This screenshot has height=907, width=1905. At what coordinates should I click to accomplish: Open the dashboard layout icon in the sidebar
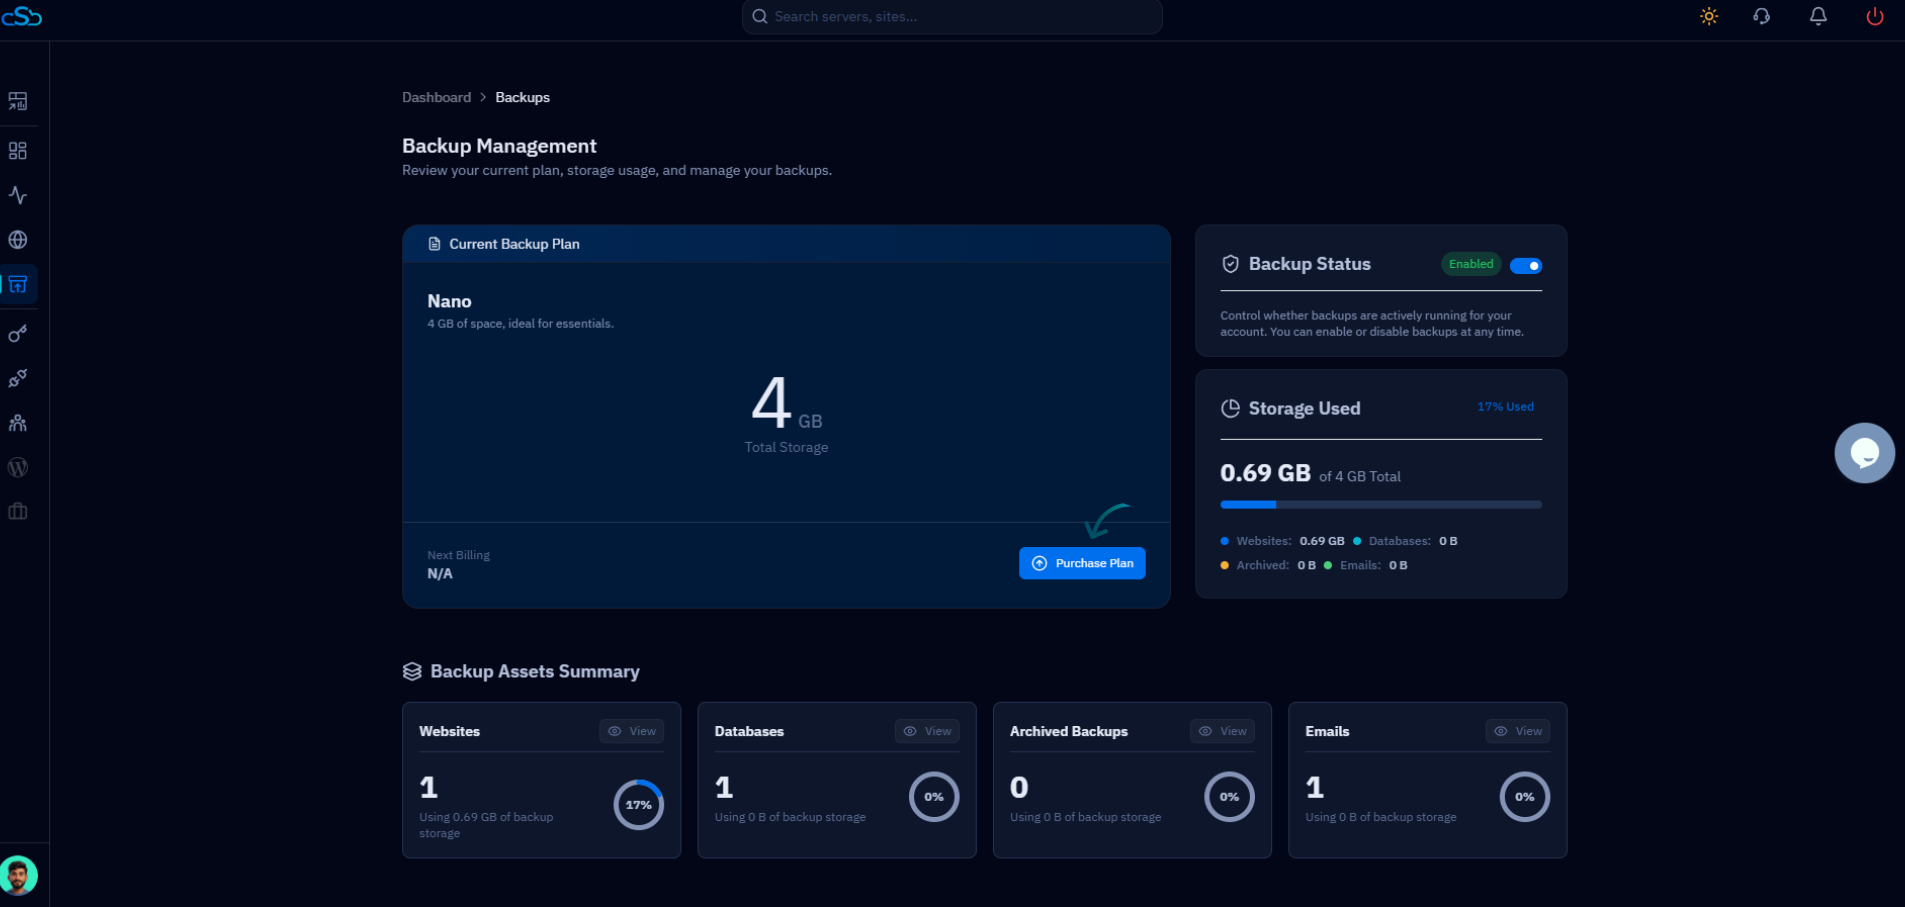(x=18, y=101)
